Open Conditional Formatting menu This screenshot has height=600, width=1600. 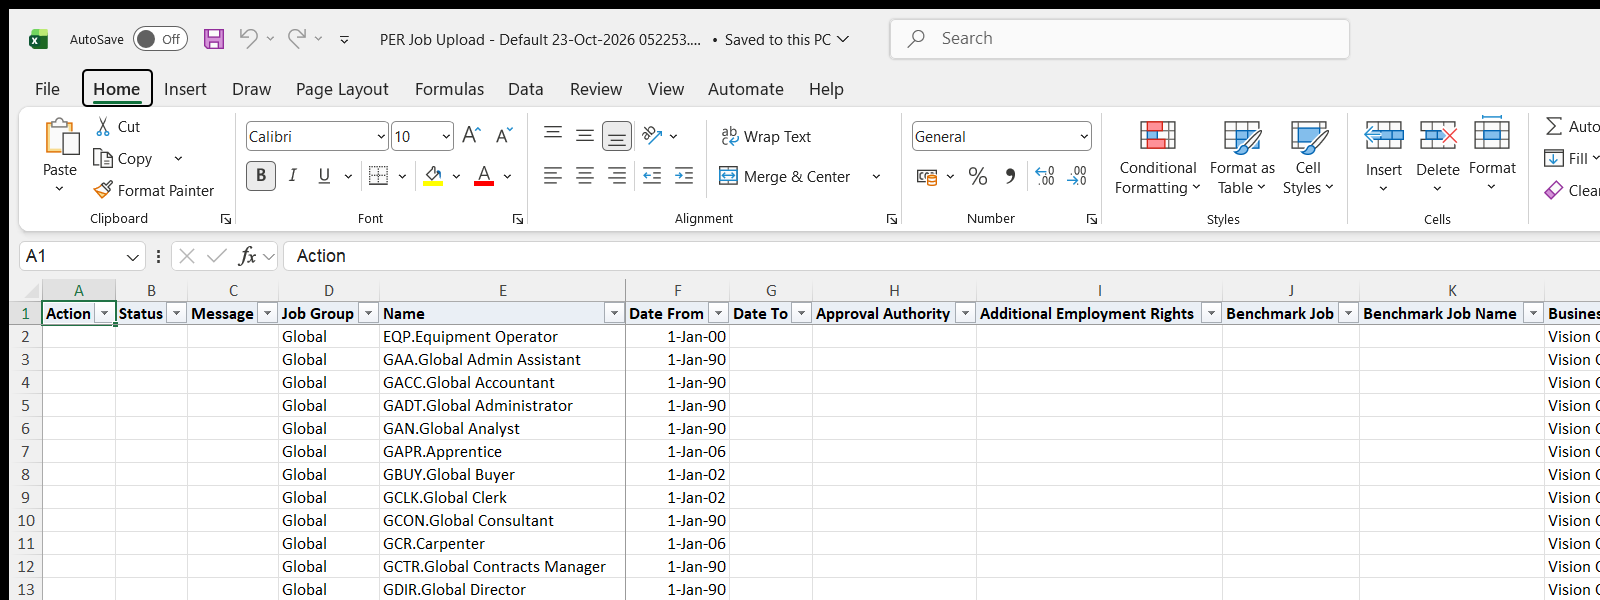point(1158,158)
